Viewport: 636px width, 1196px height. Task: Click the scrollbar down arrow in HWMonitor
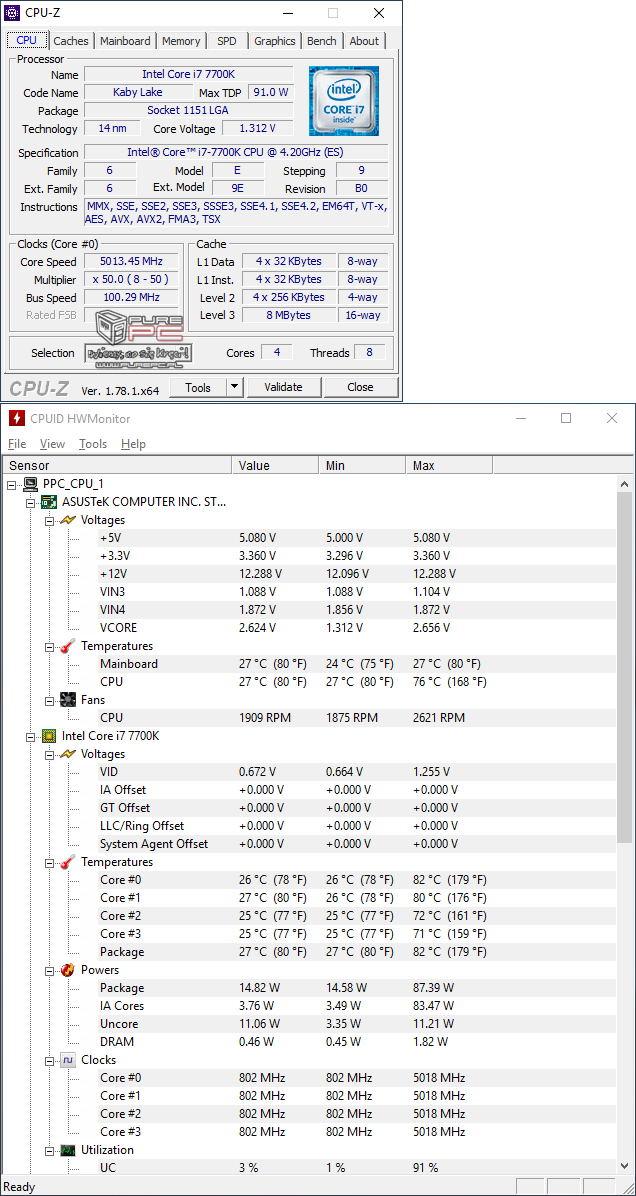click(x=625, y=1165)
